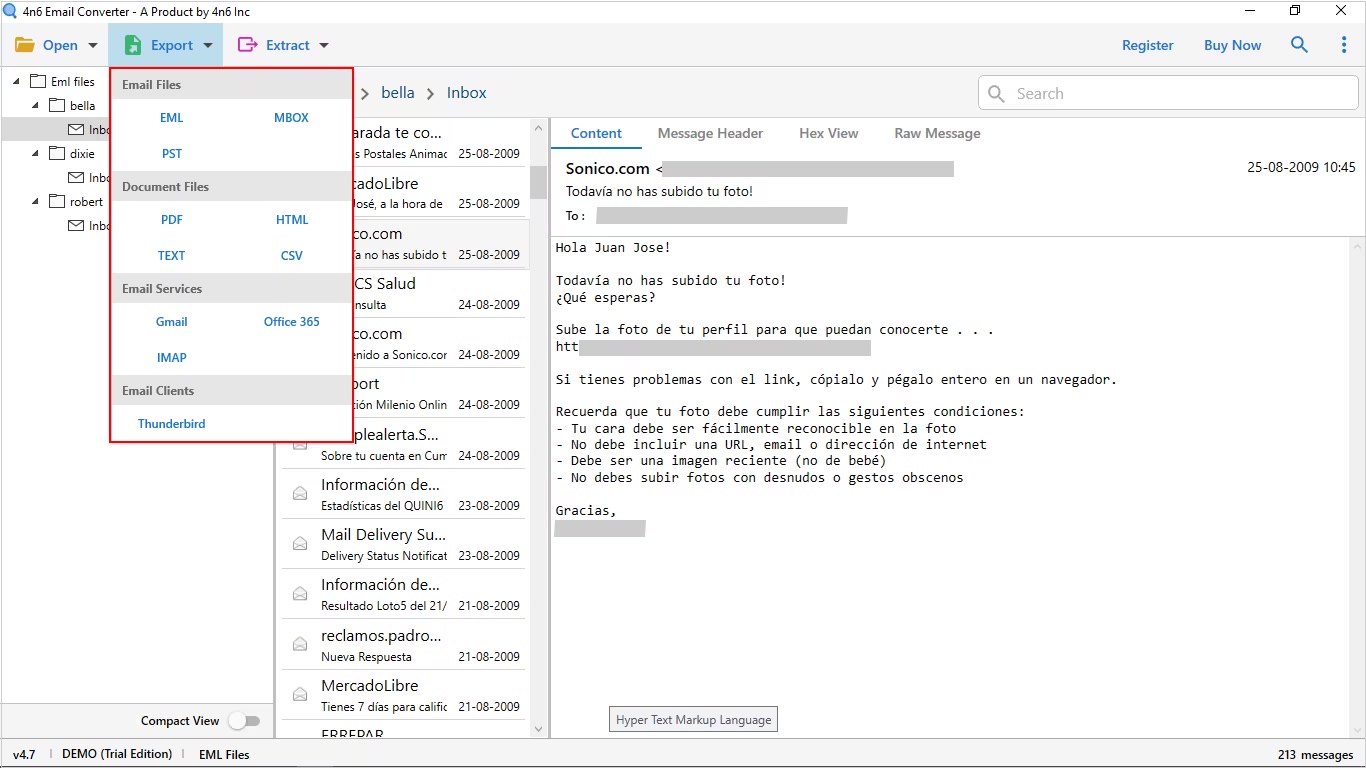Open the Extract dropdown arrow
Viewport: 1366px width, 768px height.
pos(323,45)
